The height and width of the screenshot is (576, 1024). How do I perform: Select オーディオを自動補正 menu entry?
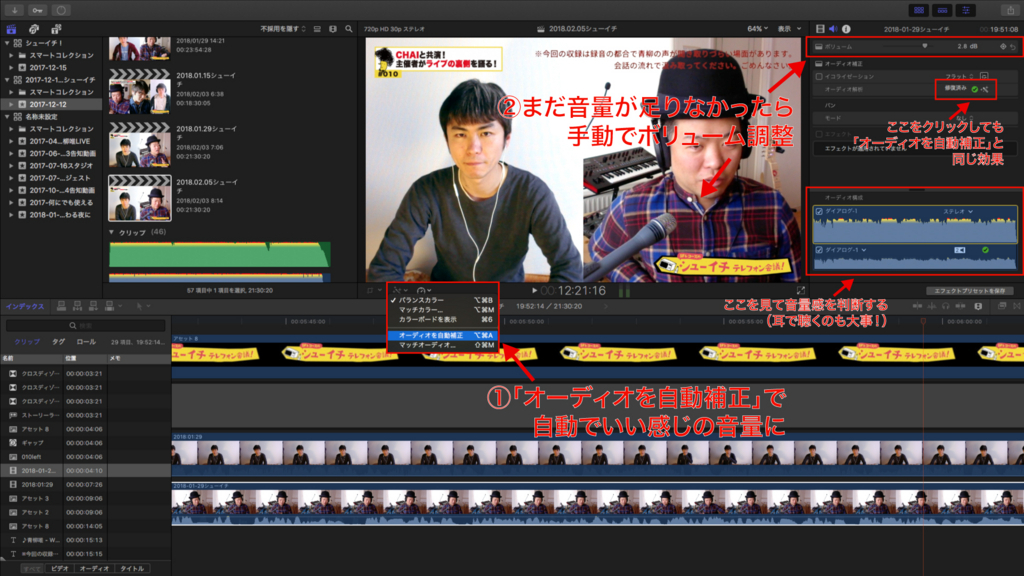[443, 336]
